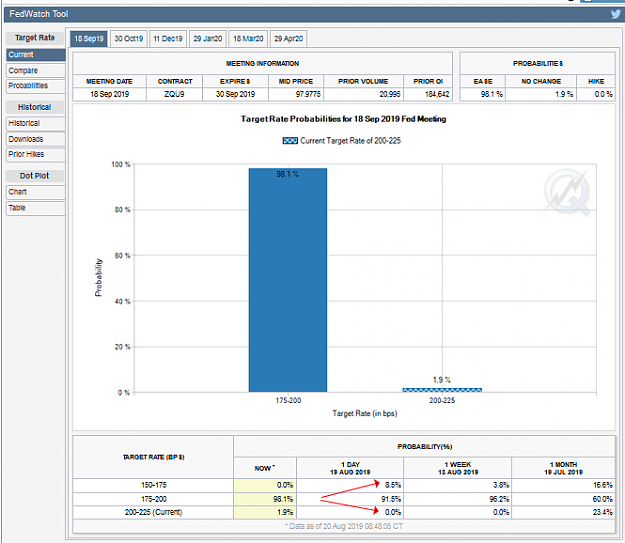Select the 18 Sep19 meeting tab
Viewport: 625px width, 543px height.
[x=89, y=39]
